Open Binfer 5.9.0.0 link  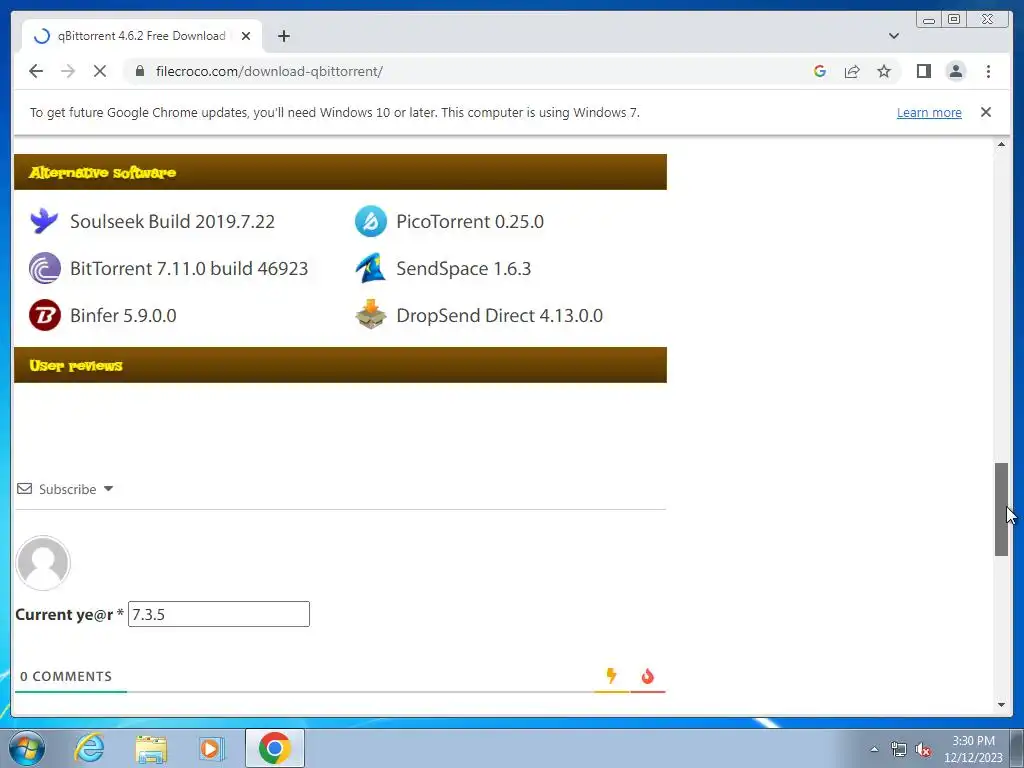point(123,315)
